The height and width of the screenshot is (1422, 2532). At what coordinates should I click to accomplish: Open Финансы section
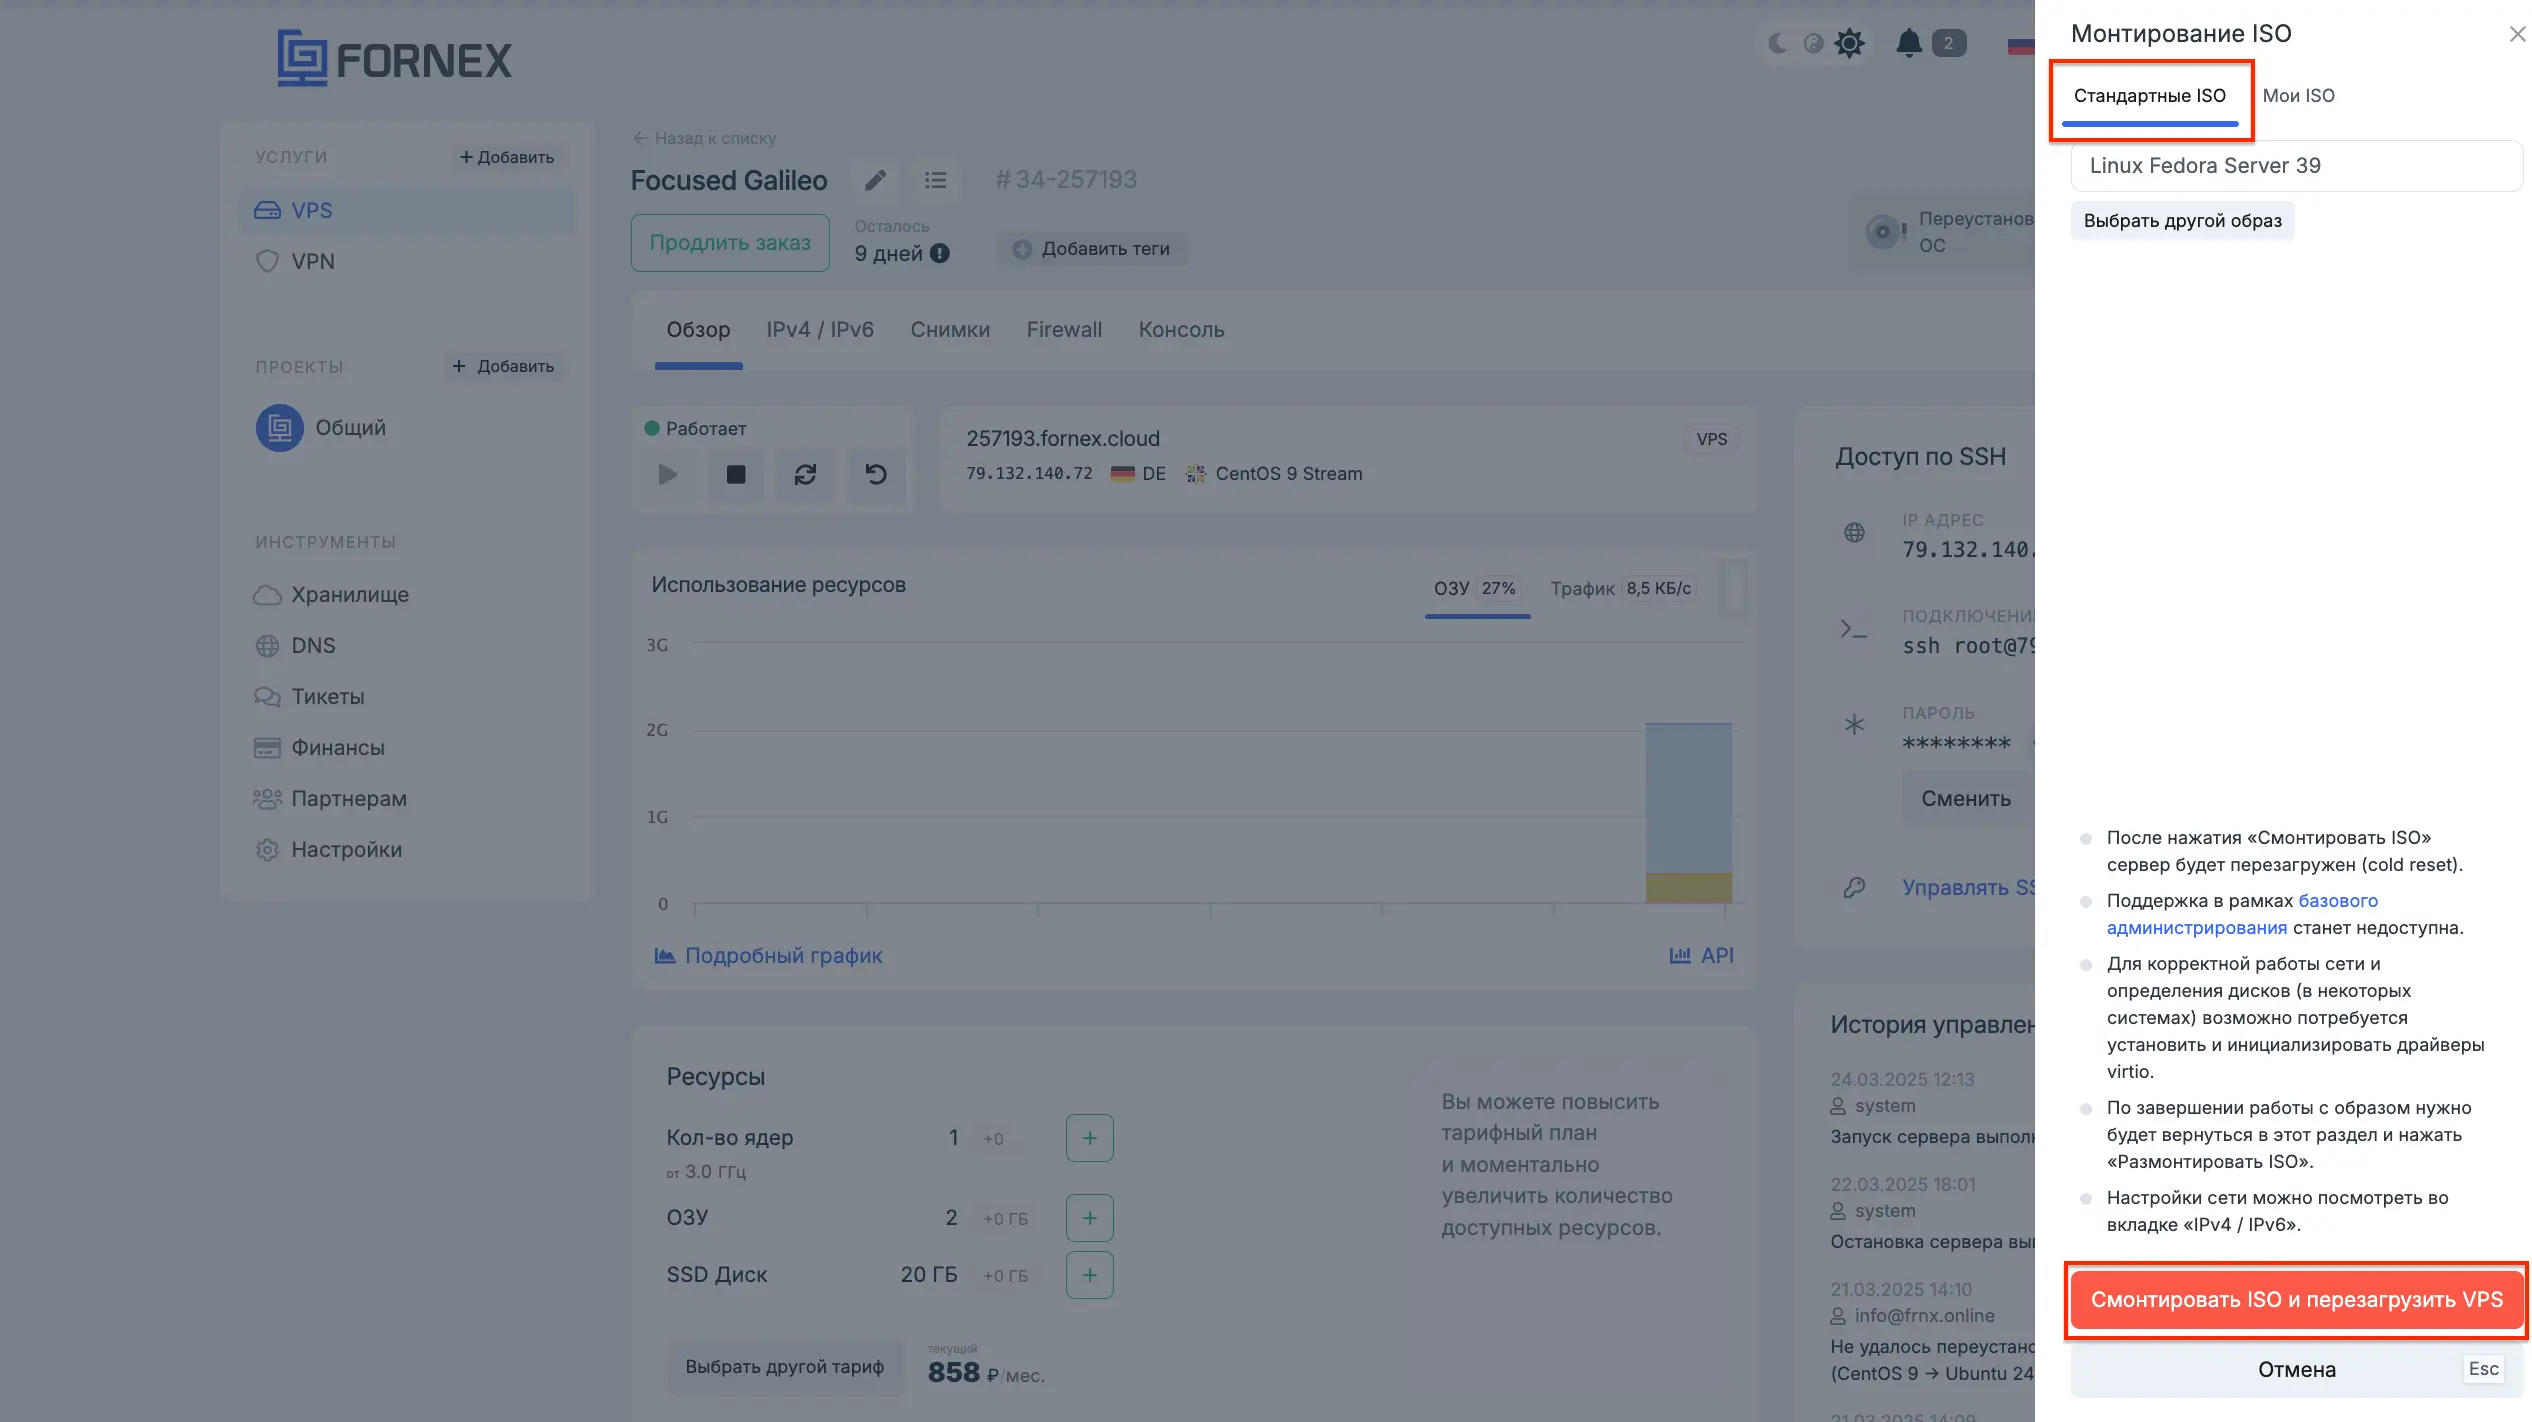coord(319,748)
